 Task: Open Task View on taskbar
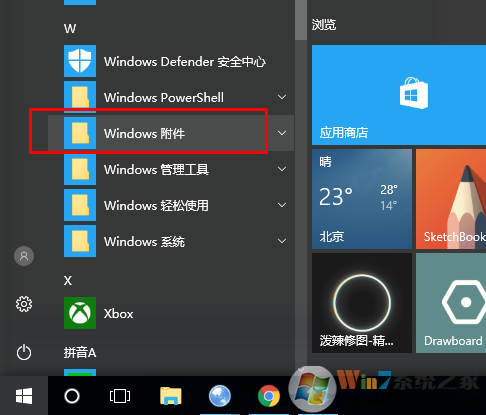pos(120,396)
